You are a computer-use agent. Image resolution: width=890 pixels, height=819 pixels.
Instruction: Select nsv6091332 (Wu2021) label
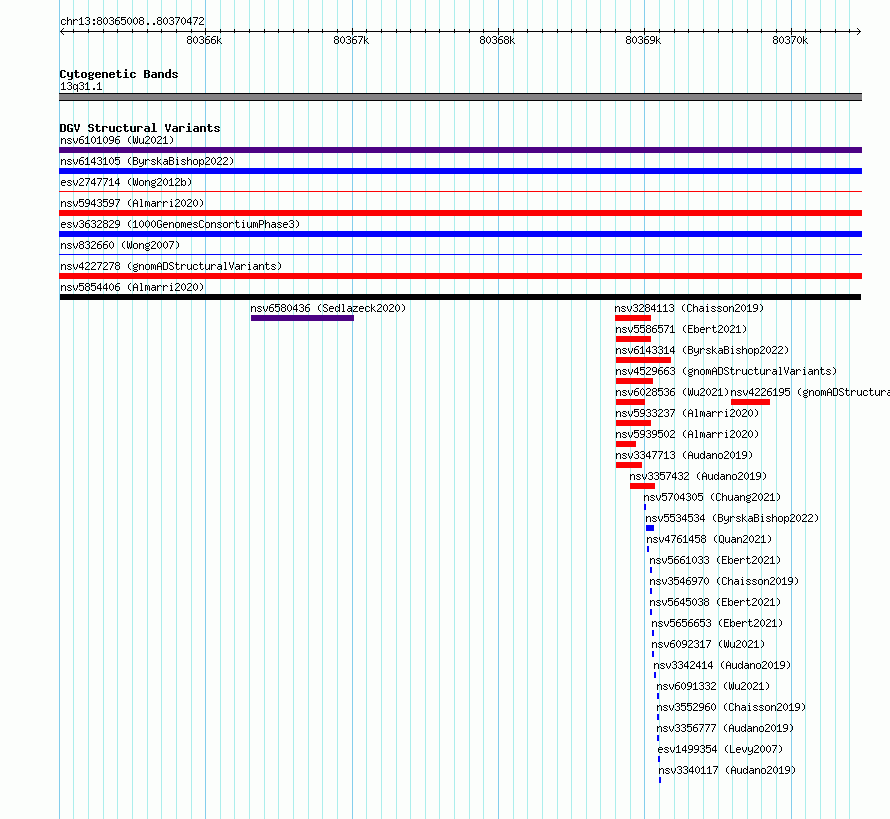713,686
